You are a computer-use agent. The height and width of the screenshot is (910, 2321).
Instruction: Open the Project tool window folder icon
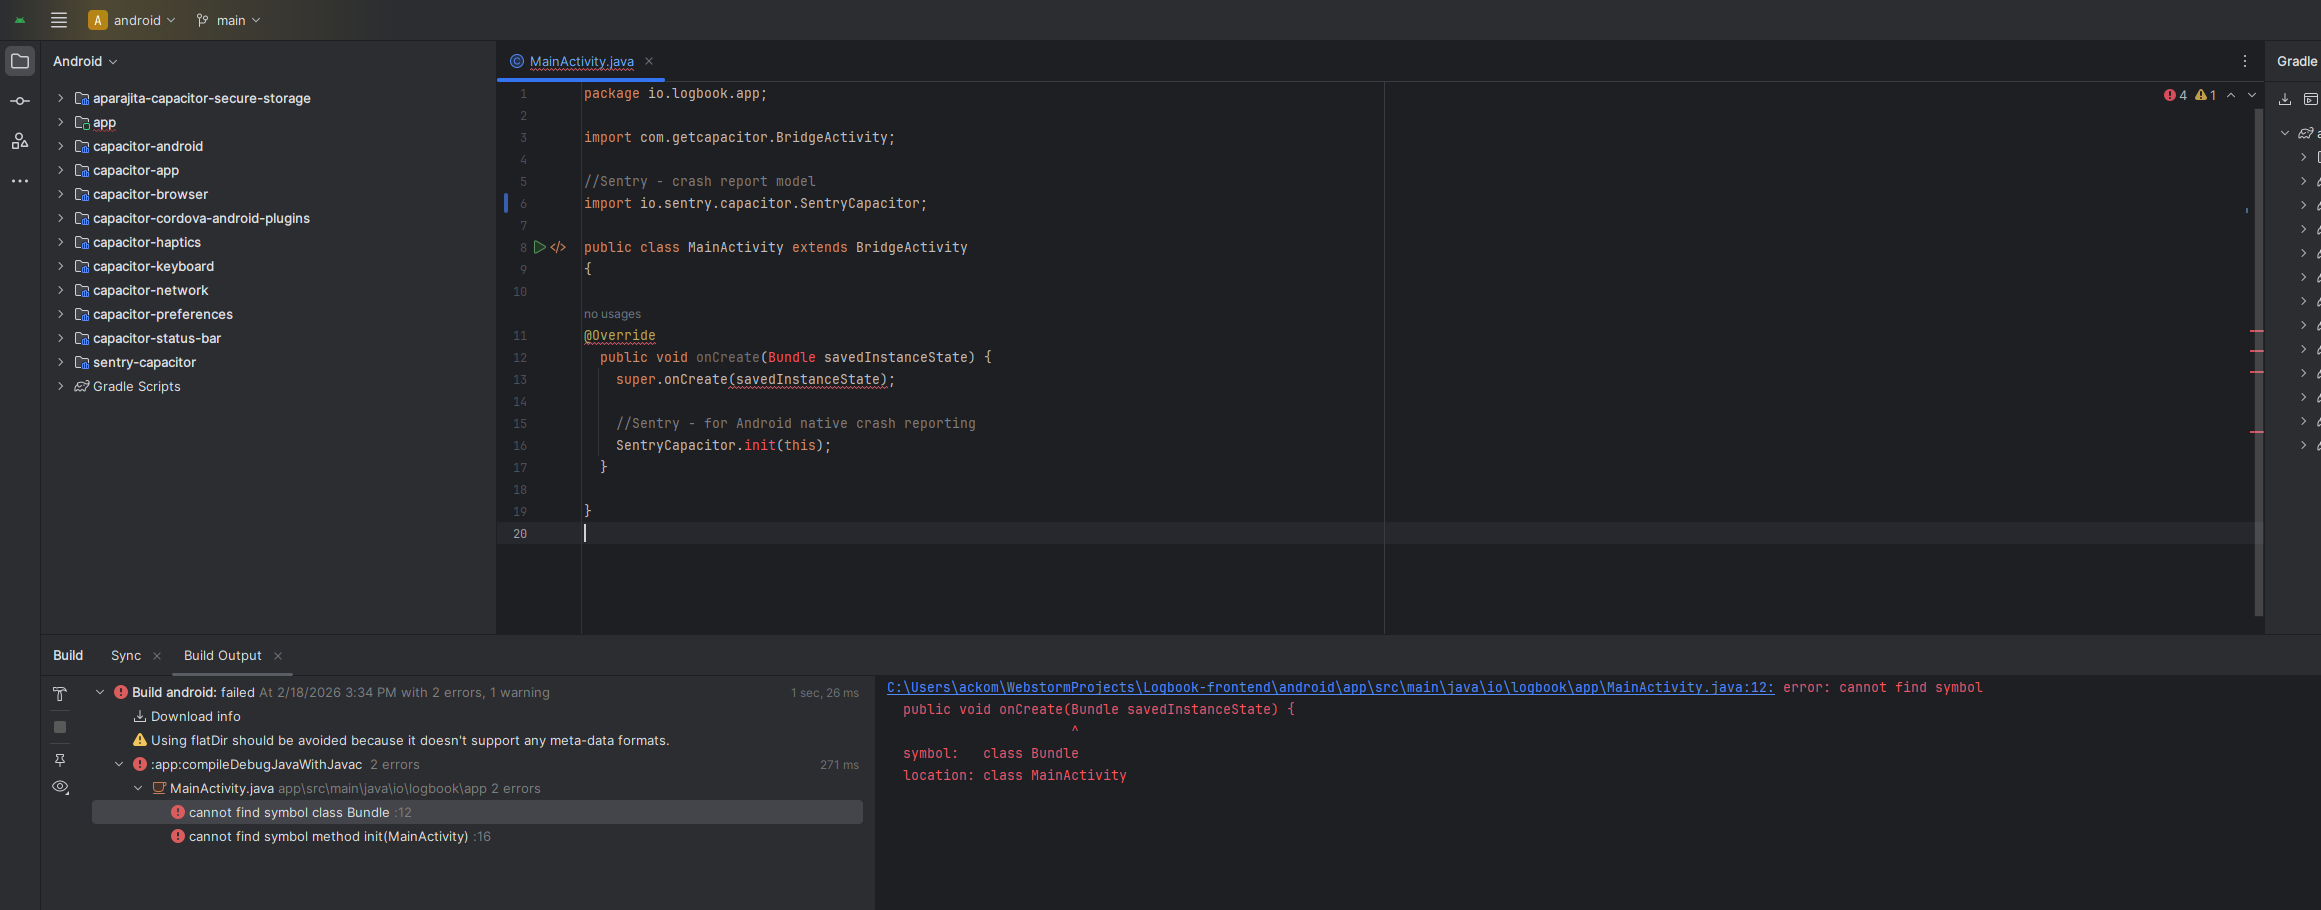coord(20,61)
